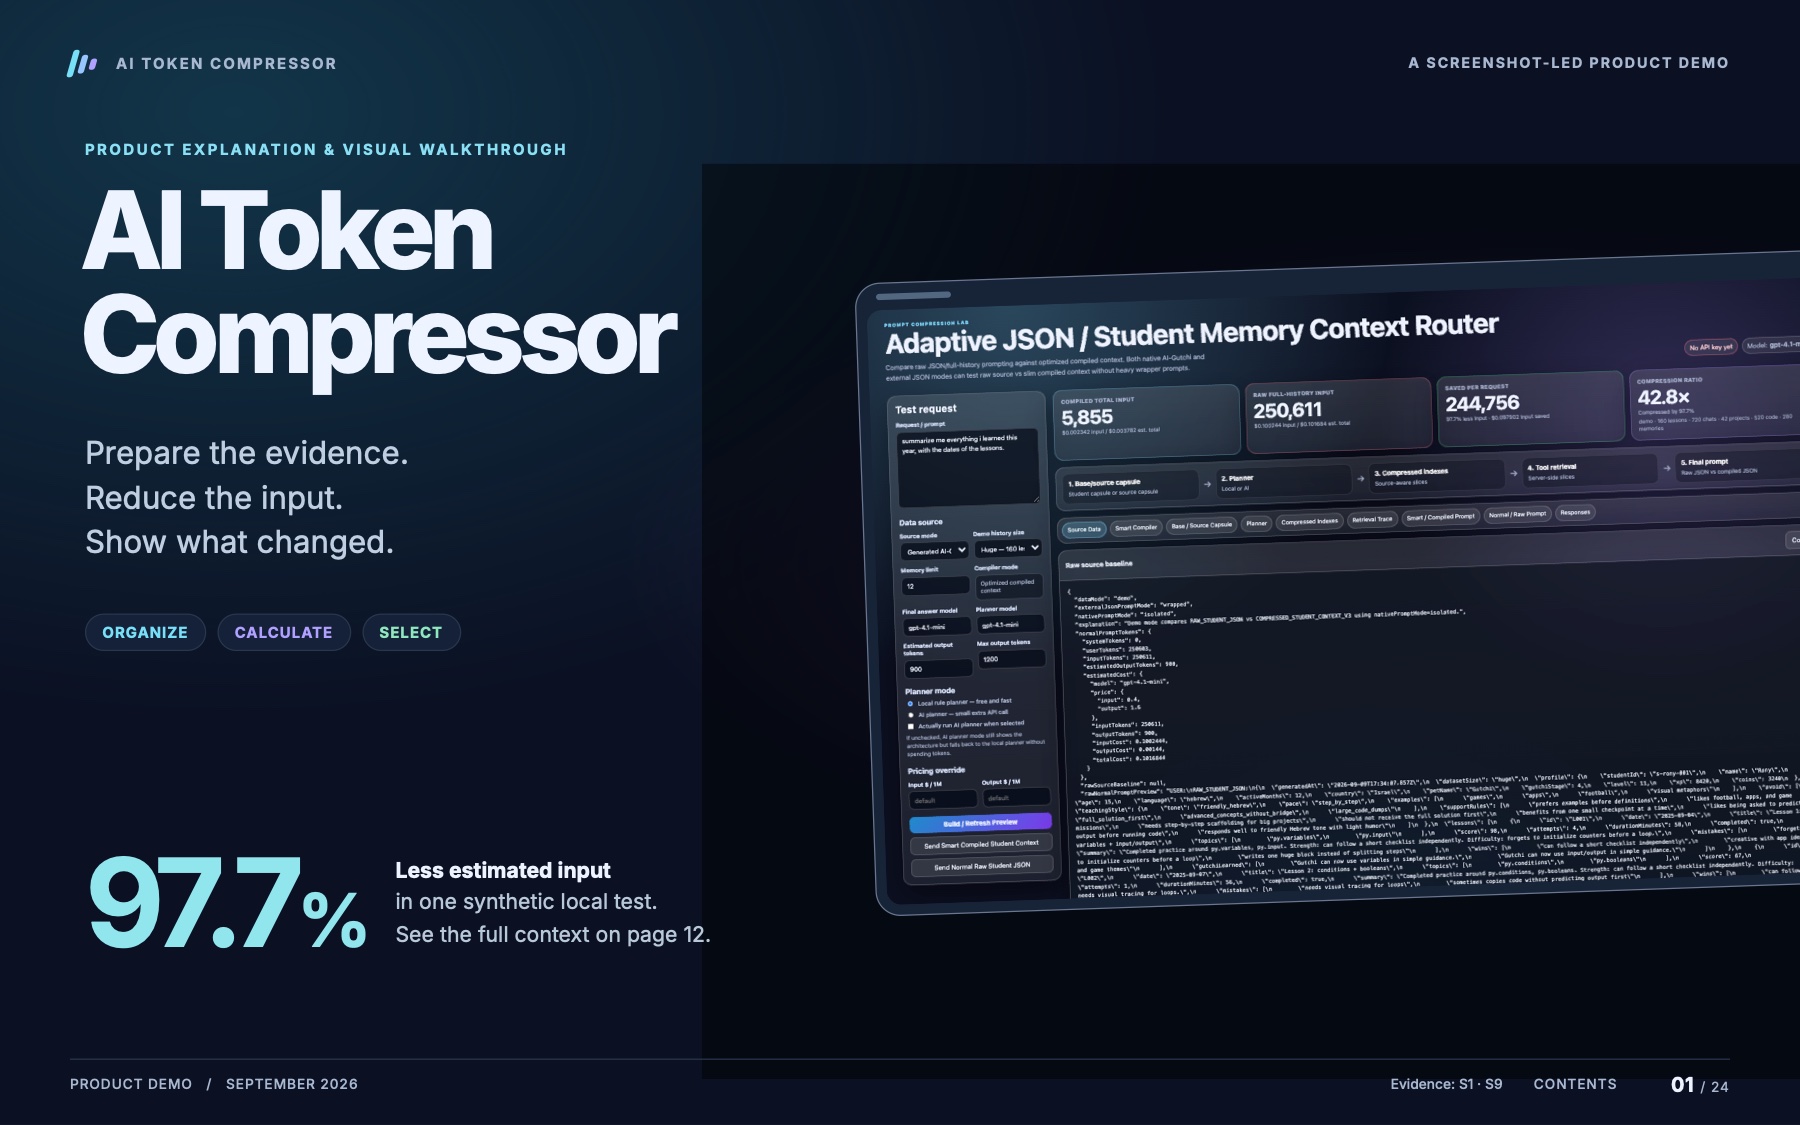The image size is (1800, 1125).
Task: Click the 'Evidence: S1 · S9' footer text
Action: (x=1446, y=1084)
